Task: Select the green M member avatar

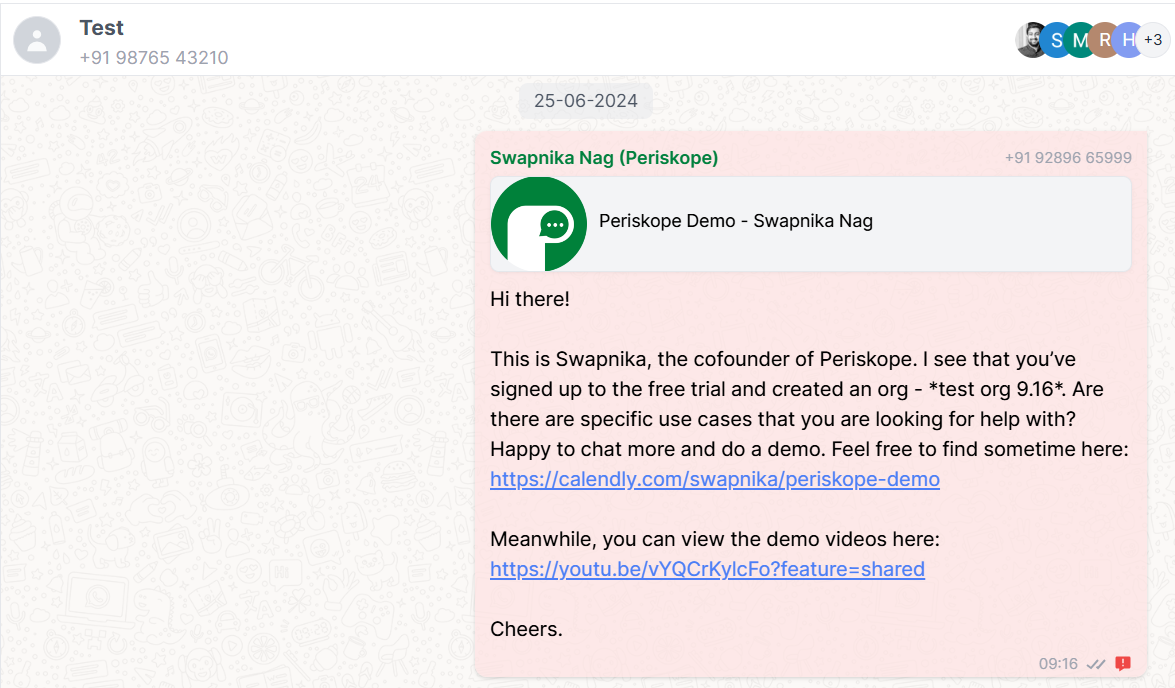Action: click(1080, 40)
